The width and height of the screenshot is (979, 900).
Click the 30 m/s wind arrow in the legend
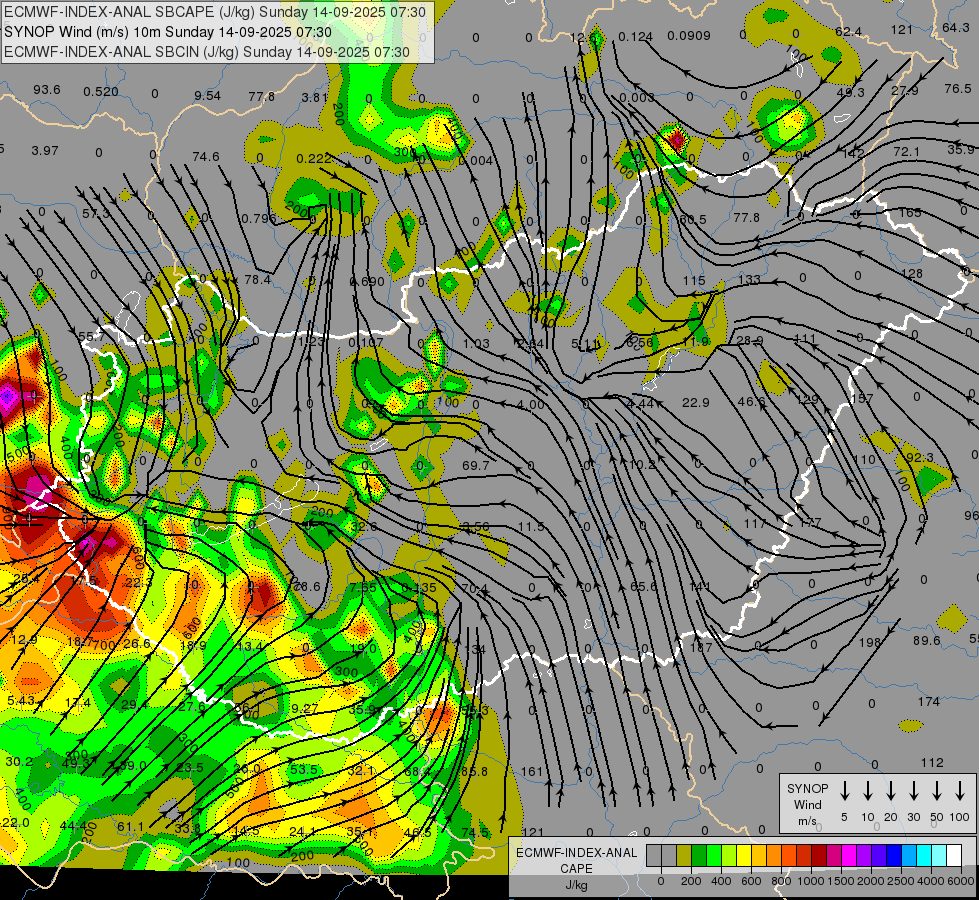[x=913, y=791]
